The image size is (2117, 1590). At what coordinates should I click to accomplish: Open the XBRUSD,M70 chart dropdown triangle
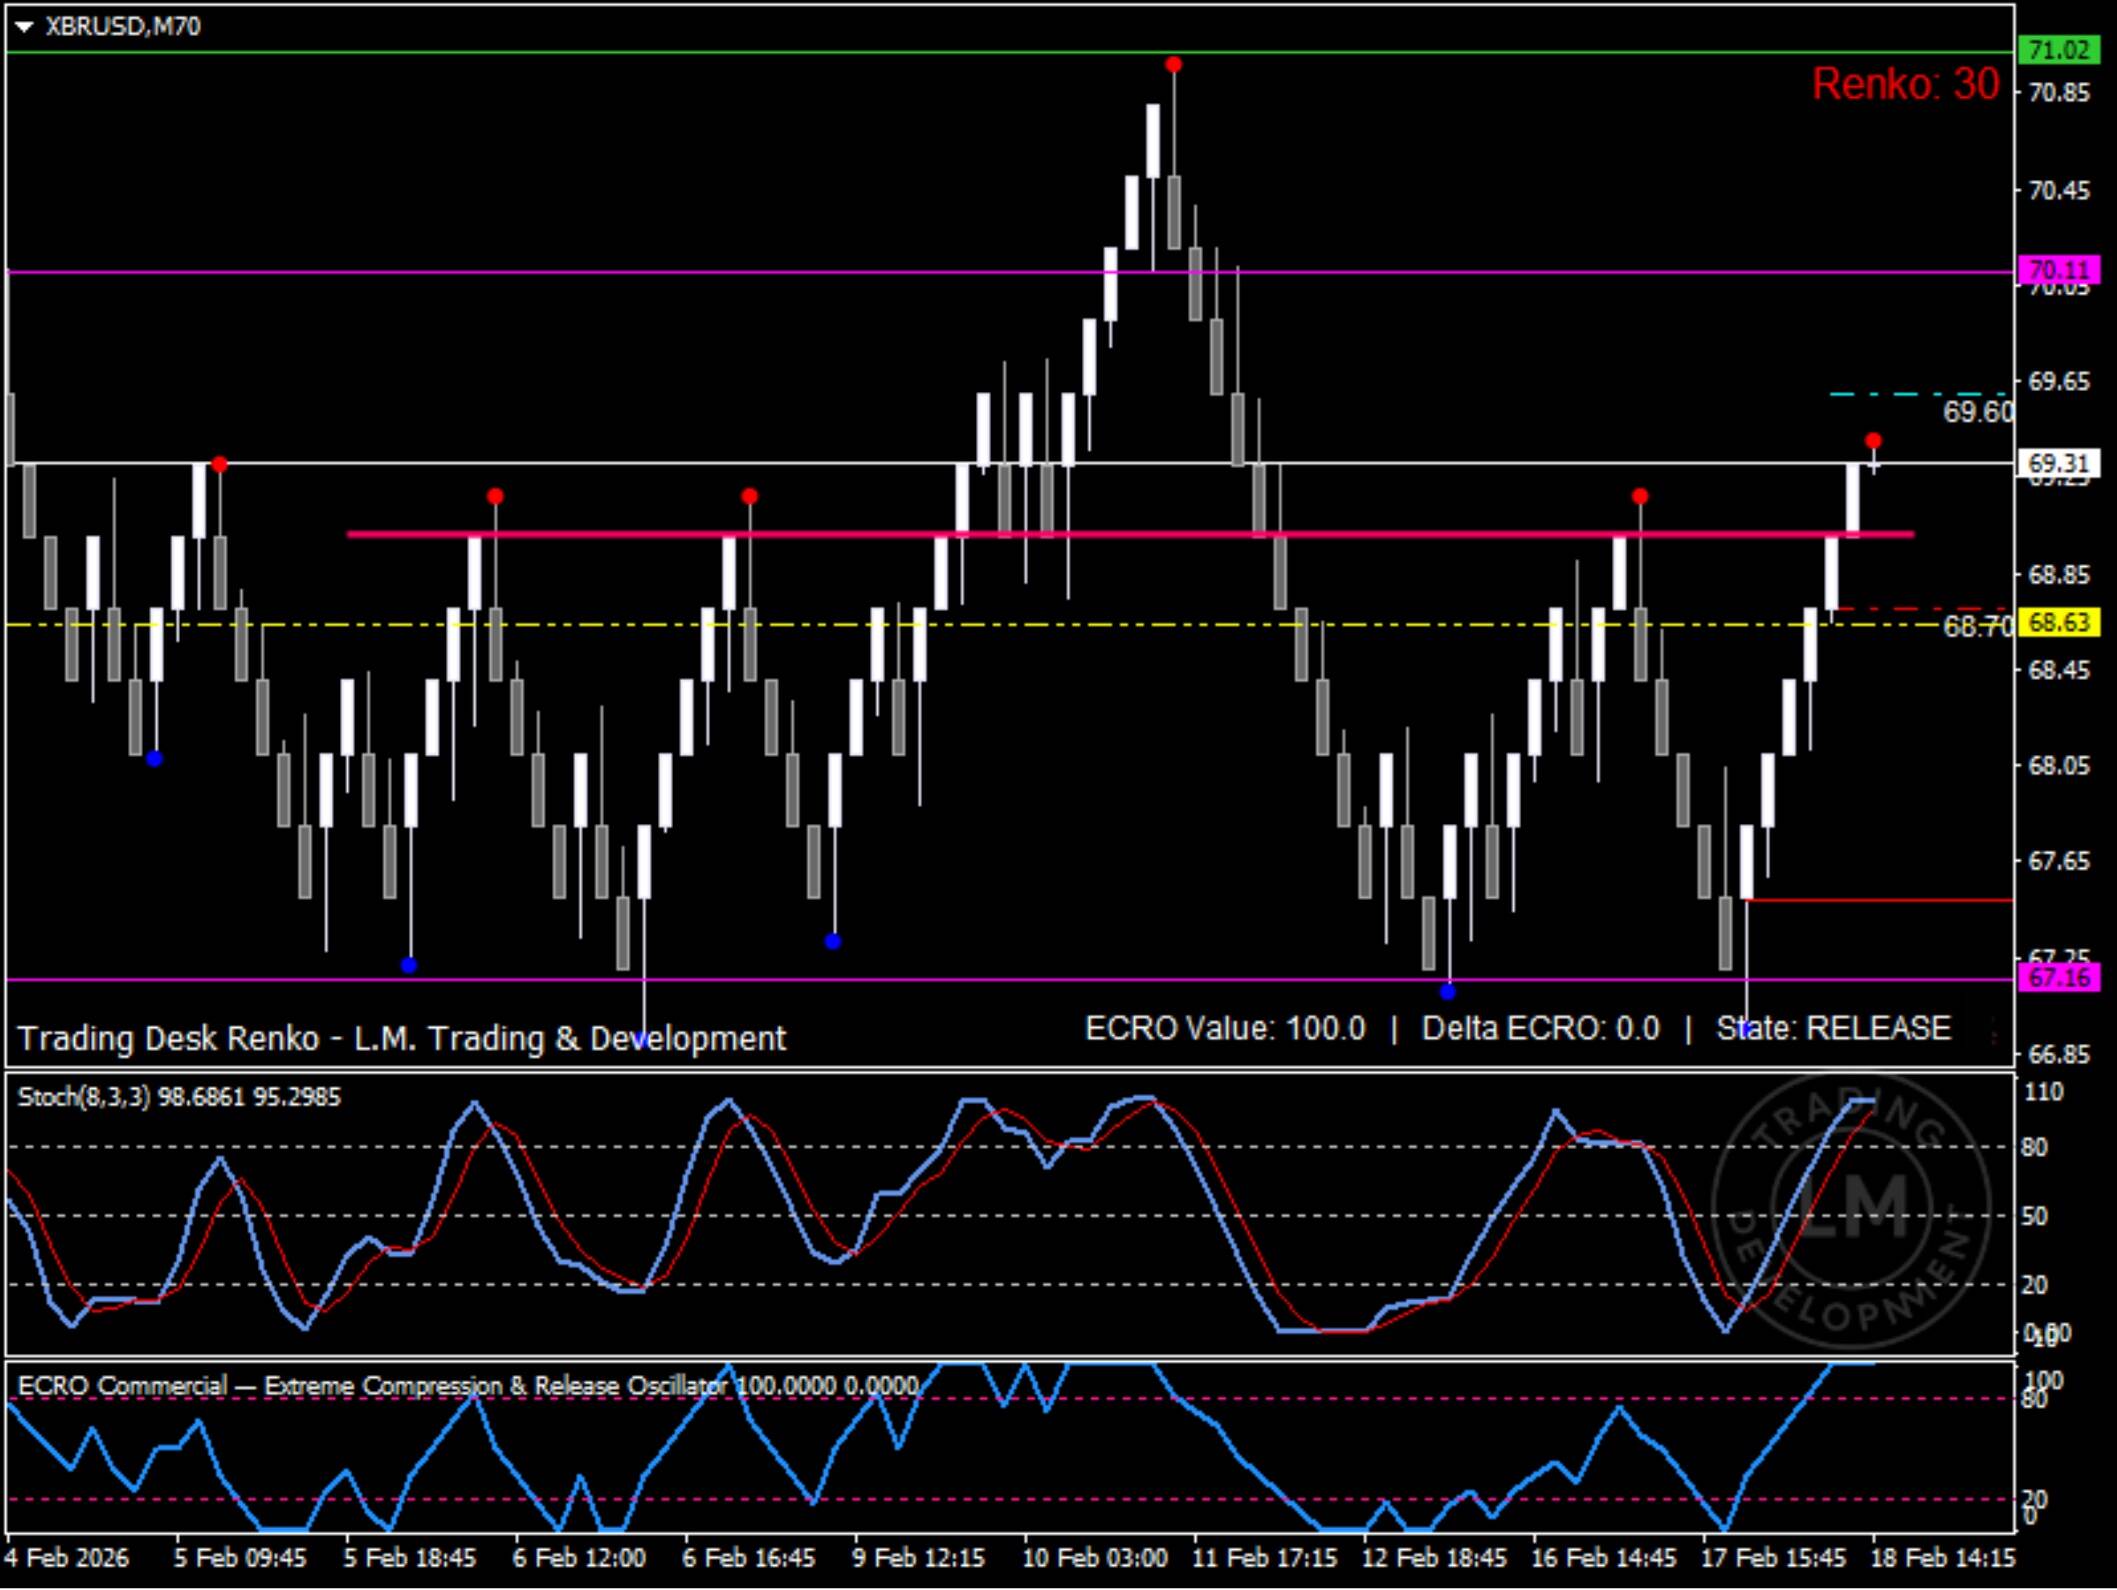coord(24,27)
